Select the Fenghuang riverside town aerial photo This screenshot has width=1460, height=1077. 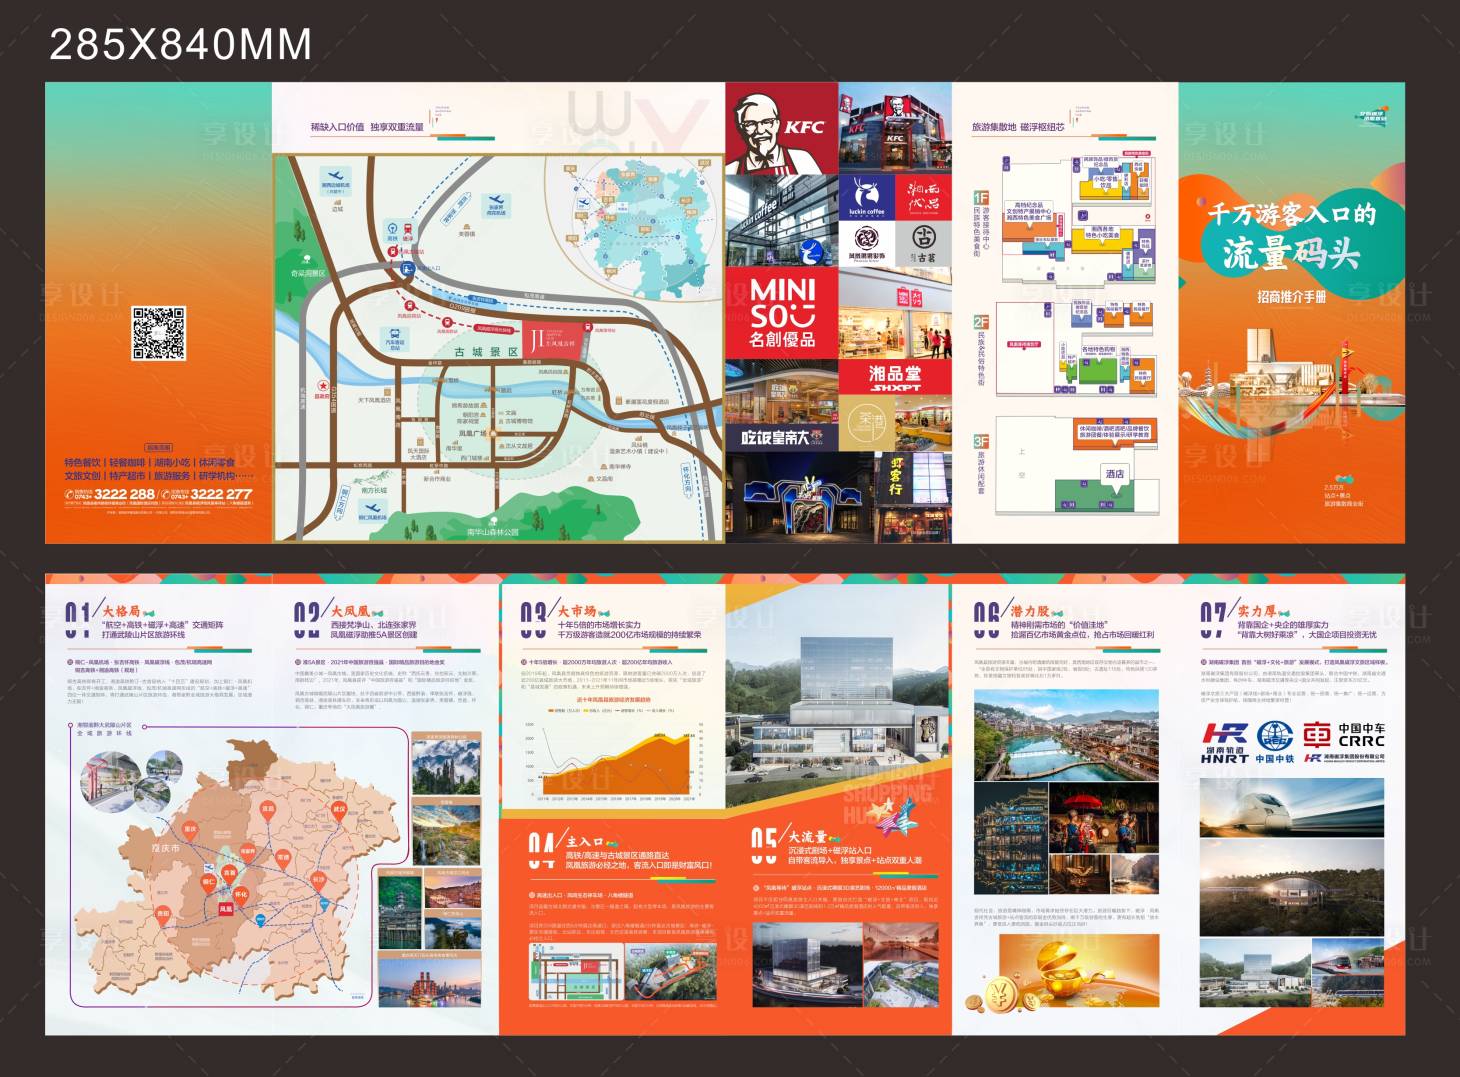pyautogui.click(x=1066, y=735)
